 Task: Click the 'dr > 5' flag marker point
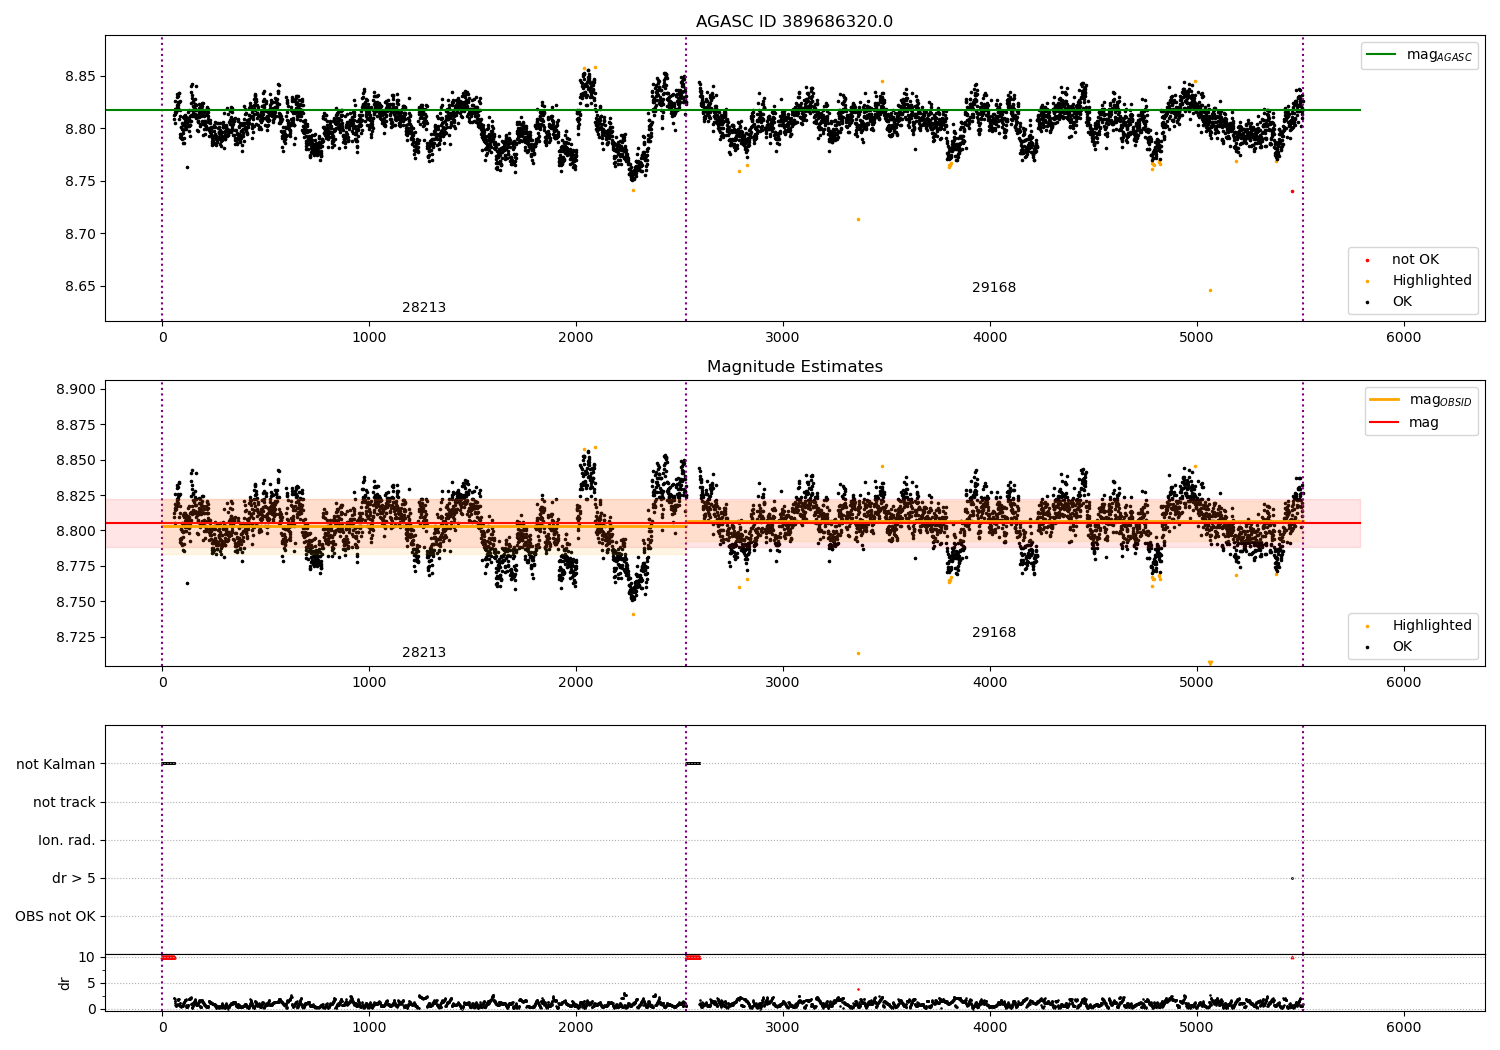(1292, 878)
